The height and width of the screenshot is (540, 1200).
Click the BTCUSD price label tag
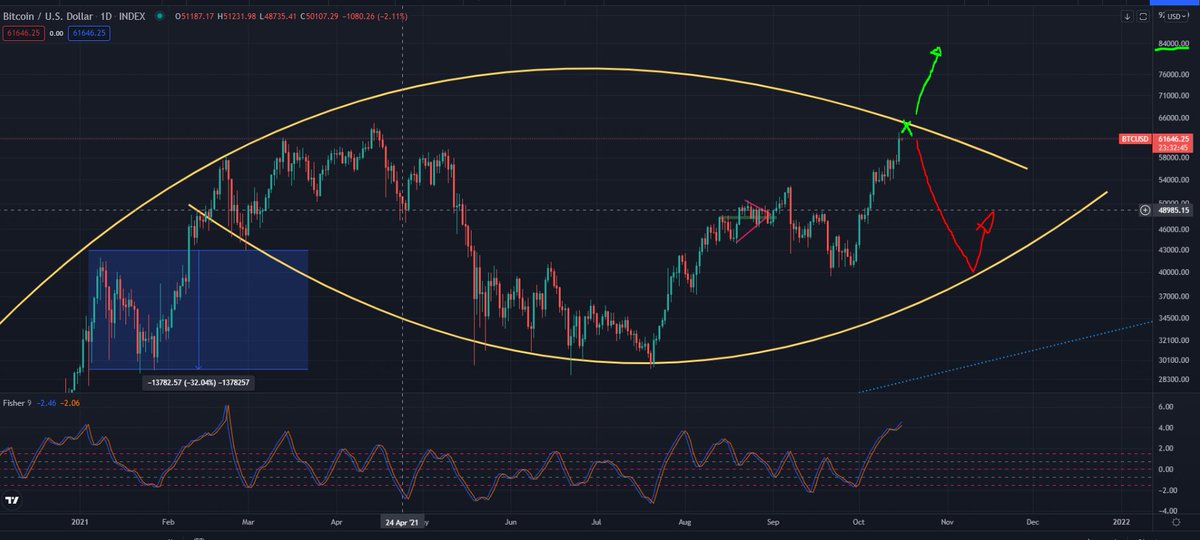click(1135, 140)
